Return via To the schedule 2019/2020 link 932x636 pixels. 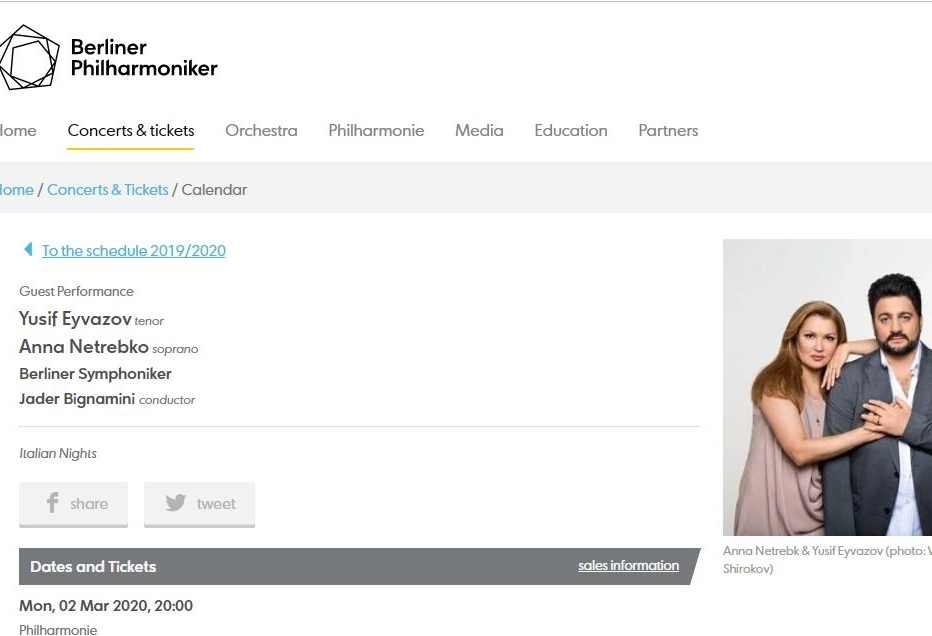[x=134, y=250]
